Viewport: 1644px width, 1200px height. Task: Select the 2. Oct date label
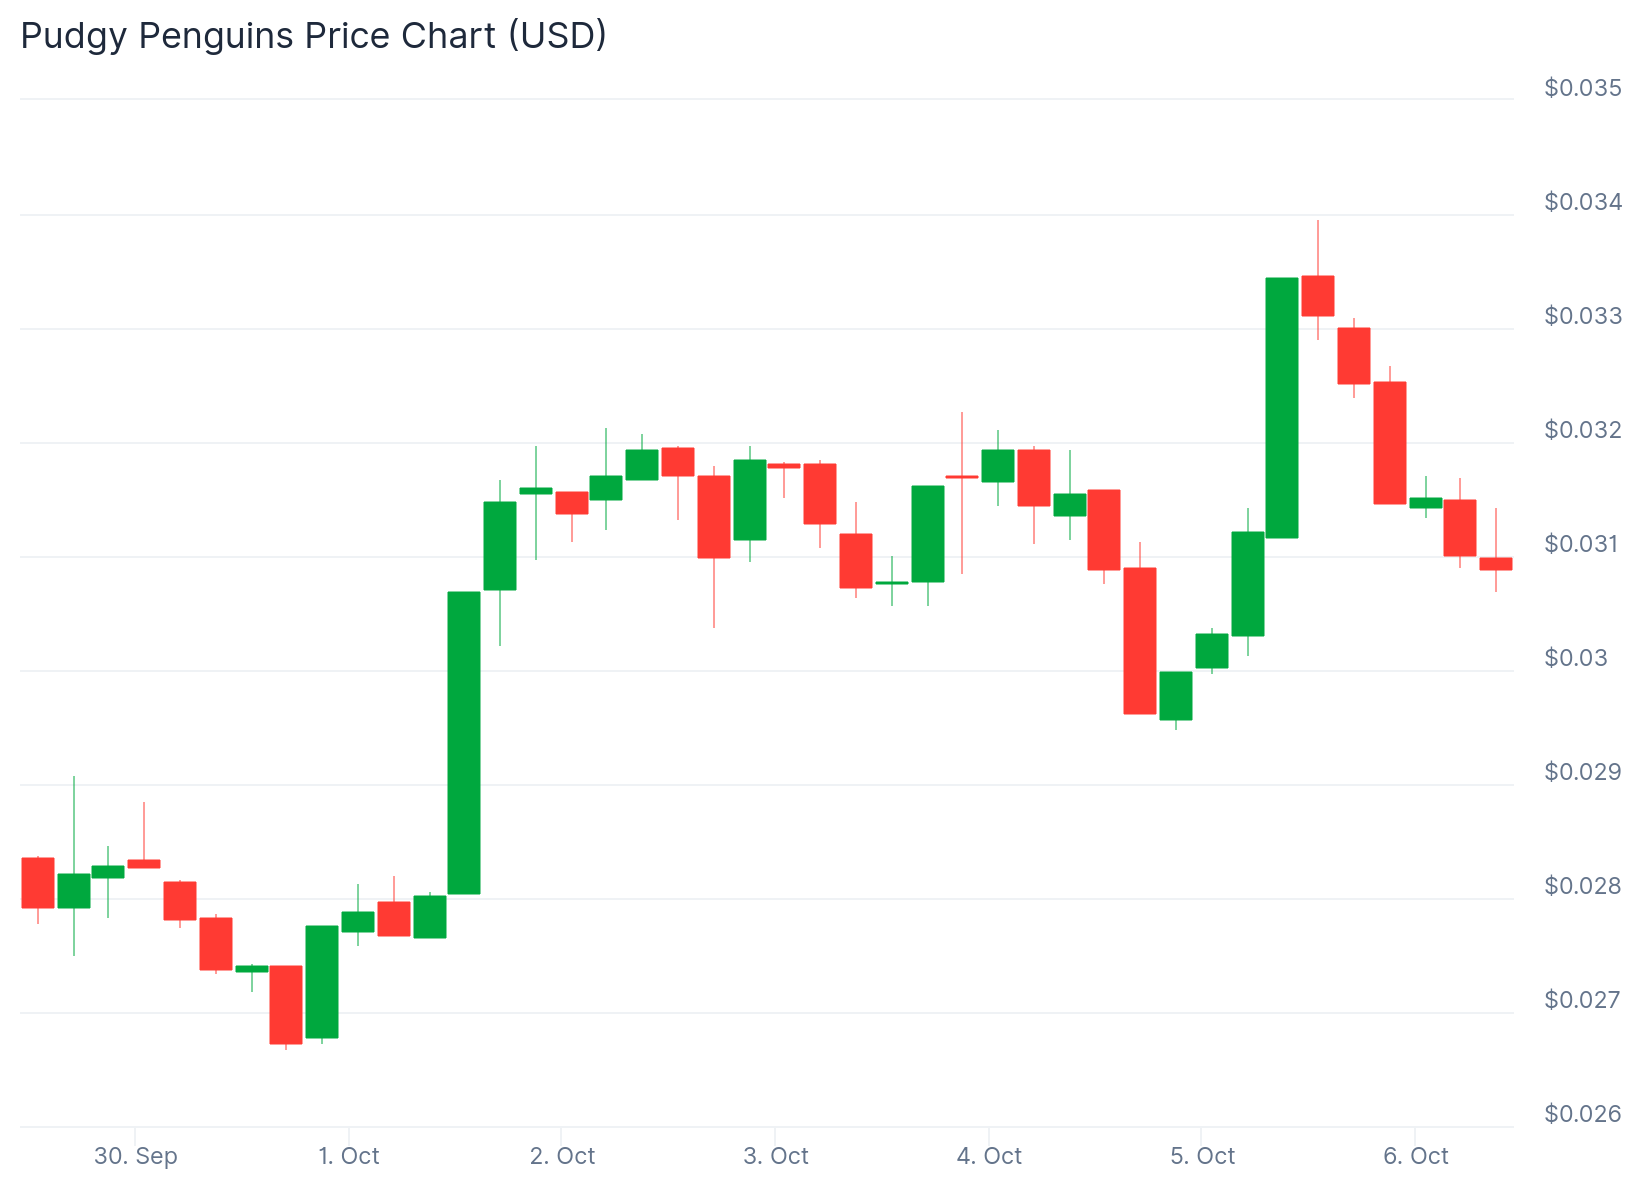coord(562,1157)
